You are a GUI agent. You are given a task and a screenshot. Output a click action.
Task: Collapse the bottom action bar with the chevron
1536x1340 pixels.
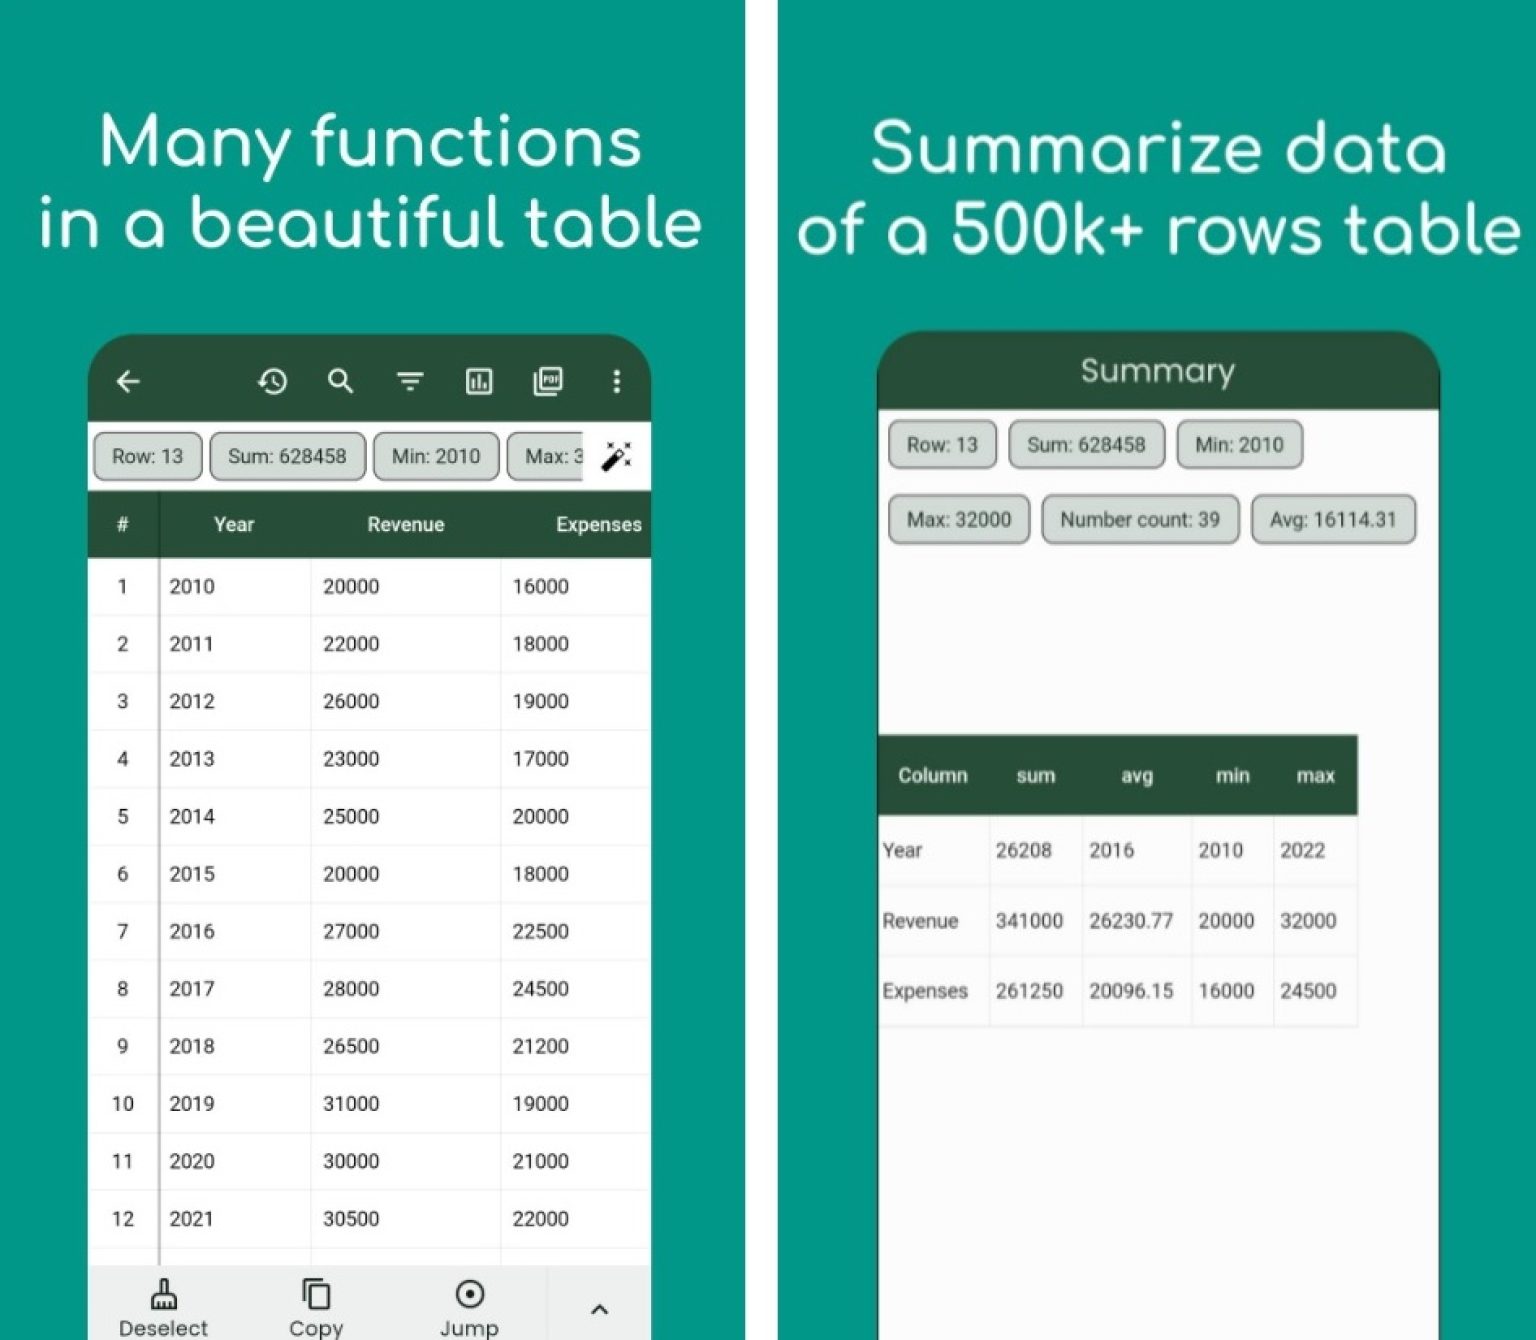(x=599, y=1308)
